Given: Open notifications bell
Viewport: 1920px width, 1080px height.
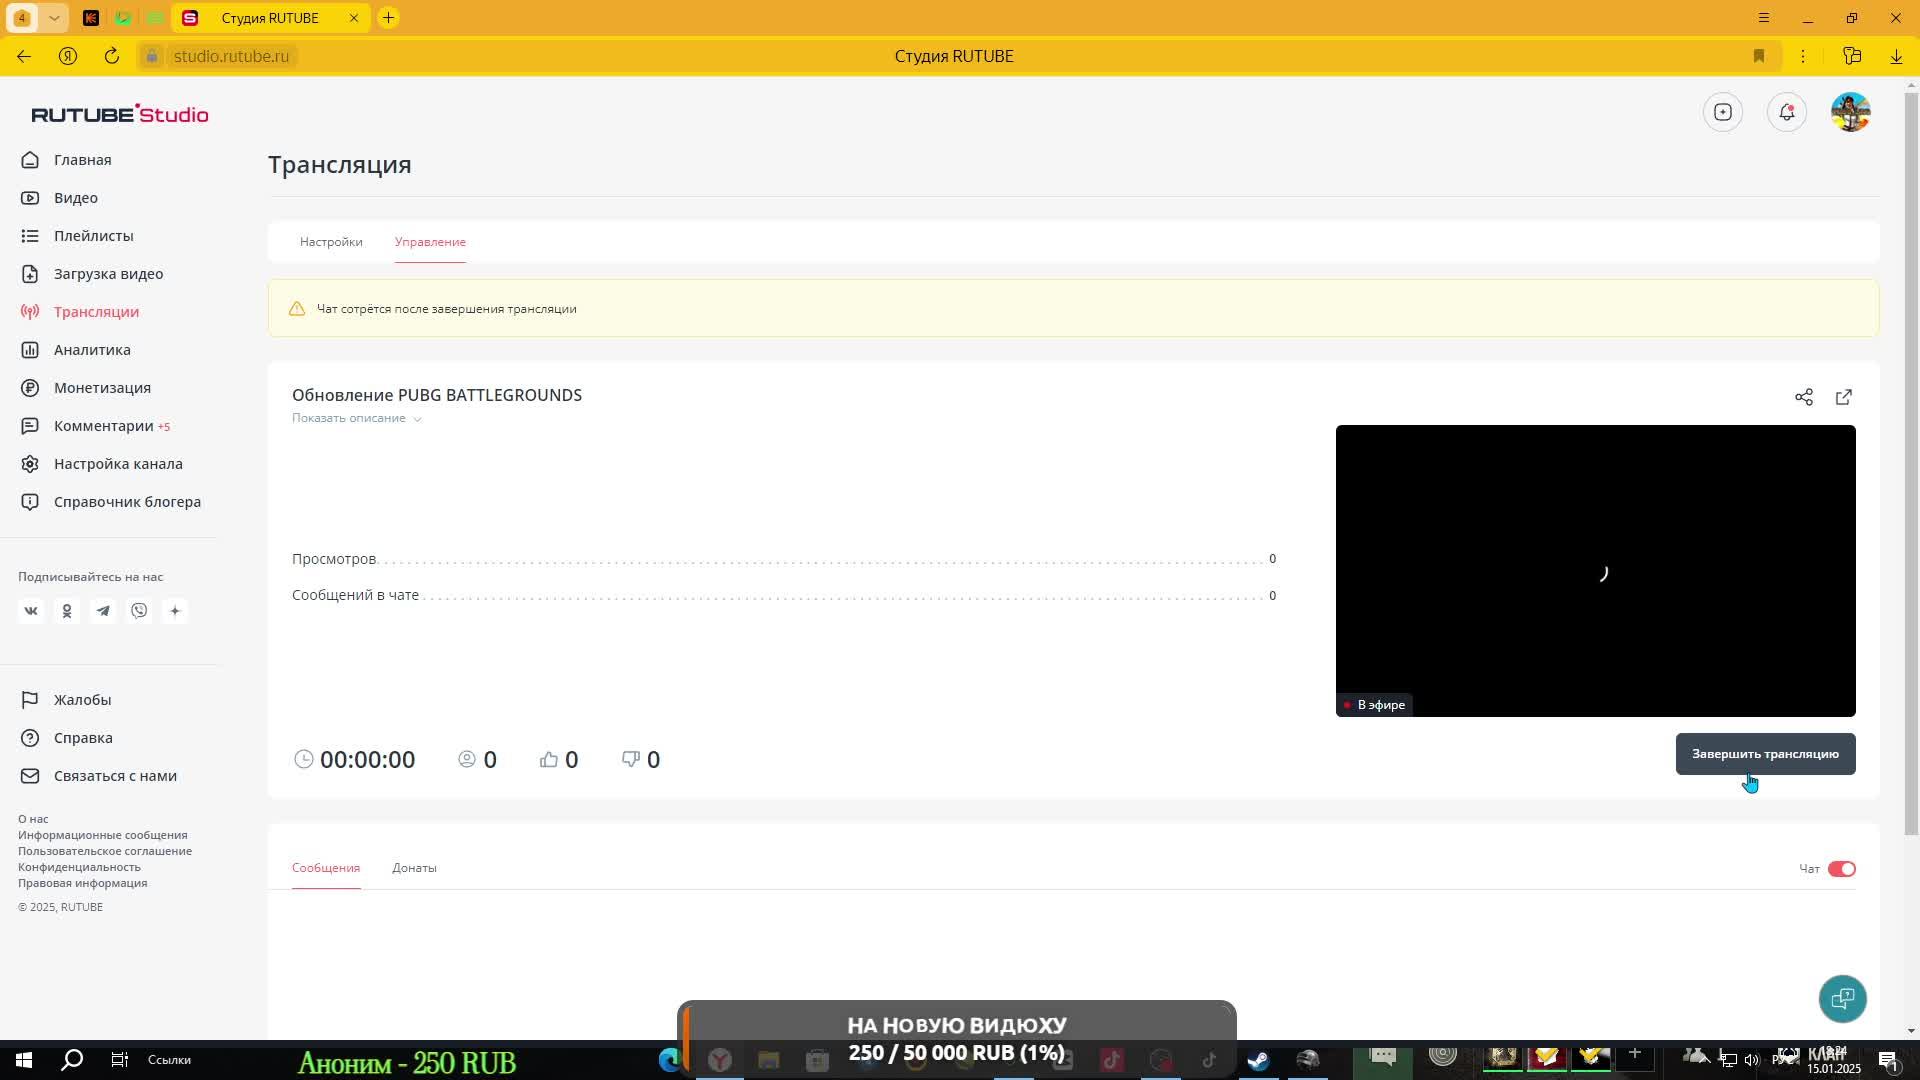Looking at the screenshot, I should [1786, 112].
